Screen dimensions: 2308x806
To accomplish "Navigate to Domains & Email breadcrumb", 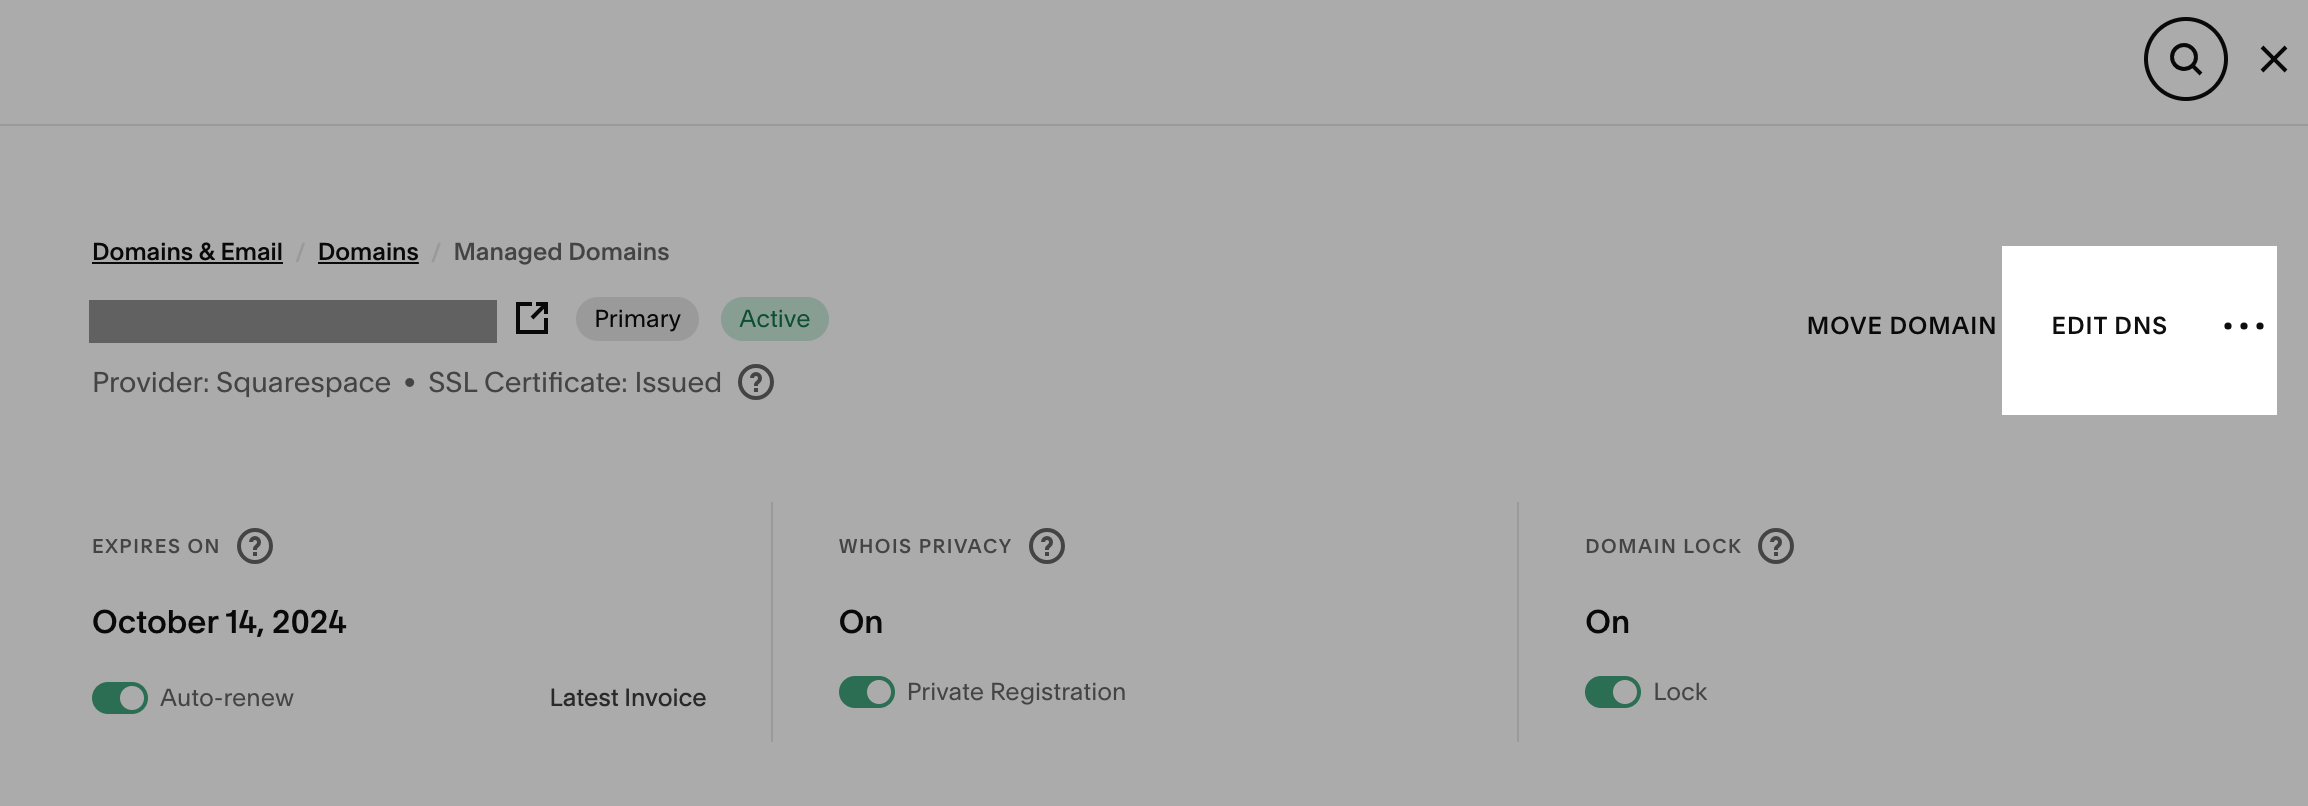I will pos(186,251).
